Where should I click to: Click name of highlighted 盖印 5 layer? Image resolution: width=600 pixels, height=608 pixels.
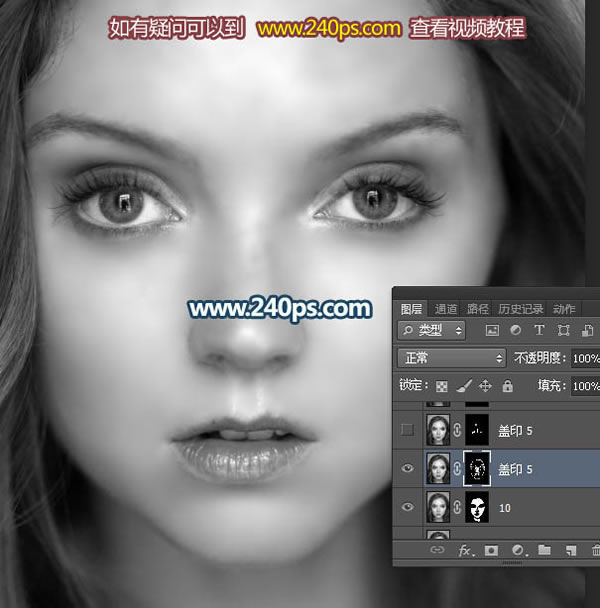pyautogui.click(x=515, y=469)
